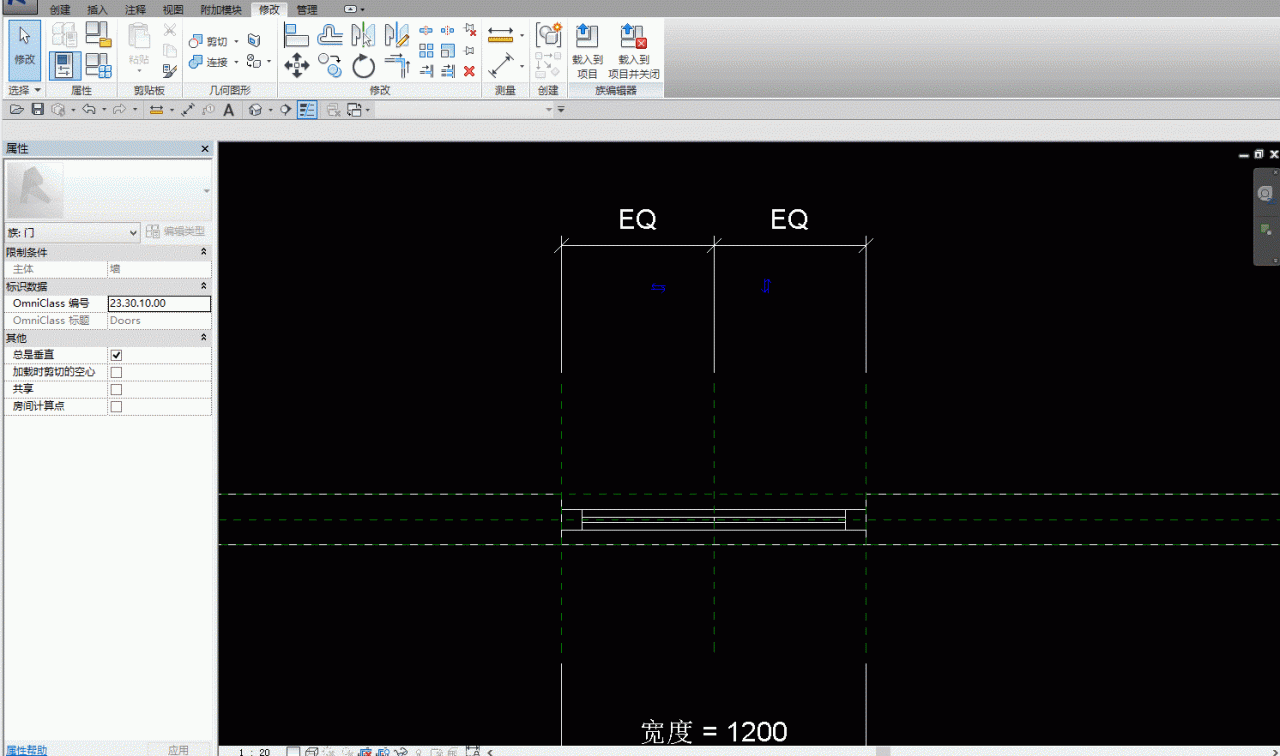Select the 宽度 = 1200 dimension label

click(x=714, y=732)
